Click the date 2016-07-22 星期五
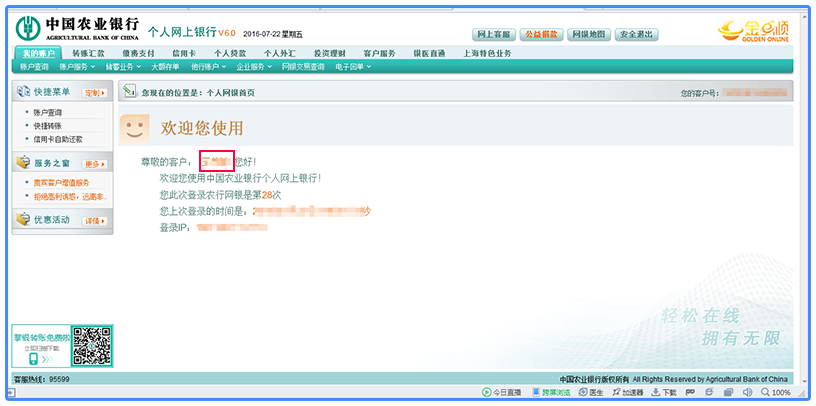This screenshot has width=816, height=406. point(273,34)
